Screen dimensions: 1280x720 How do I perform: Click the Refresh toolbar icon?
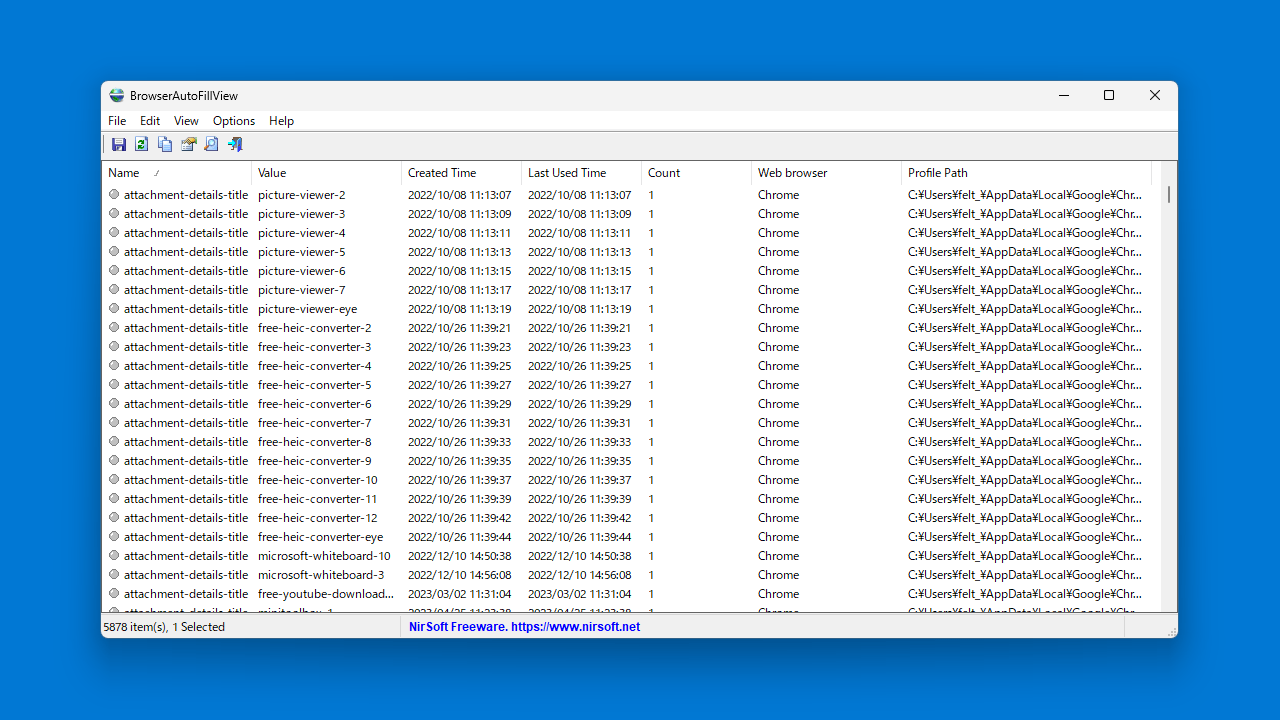(x=141, y=145)
